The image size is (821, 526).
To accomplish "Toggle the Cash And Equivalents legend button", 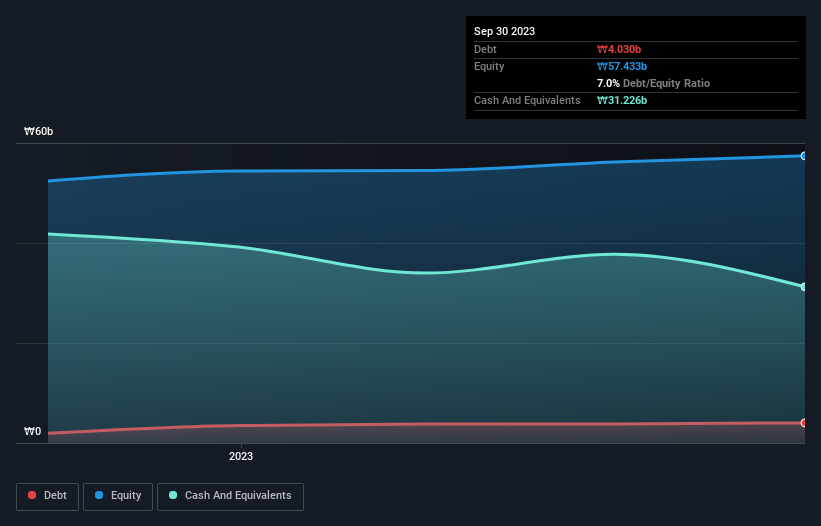I will (230, 496).
